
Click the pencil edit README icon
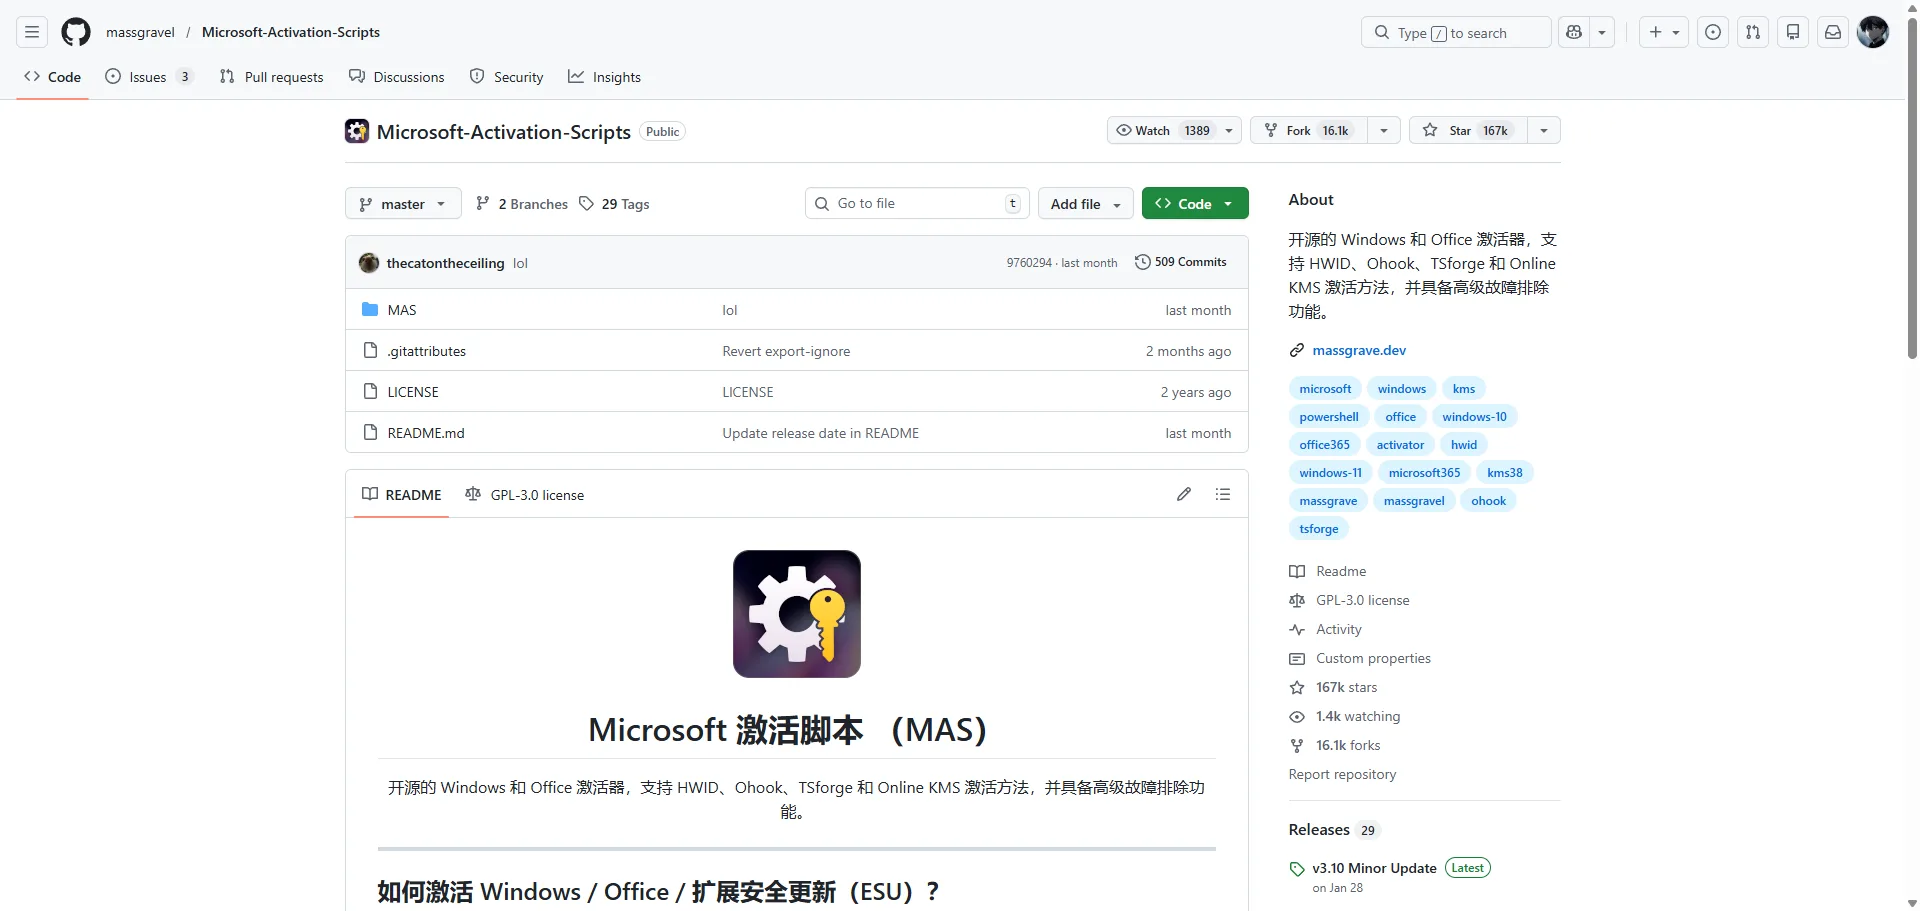tap(1184, 494)
